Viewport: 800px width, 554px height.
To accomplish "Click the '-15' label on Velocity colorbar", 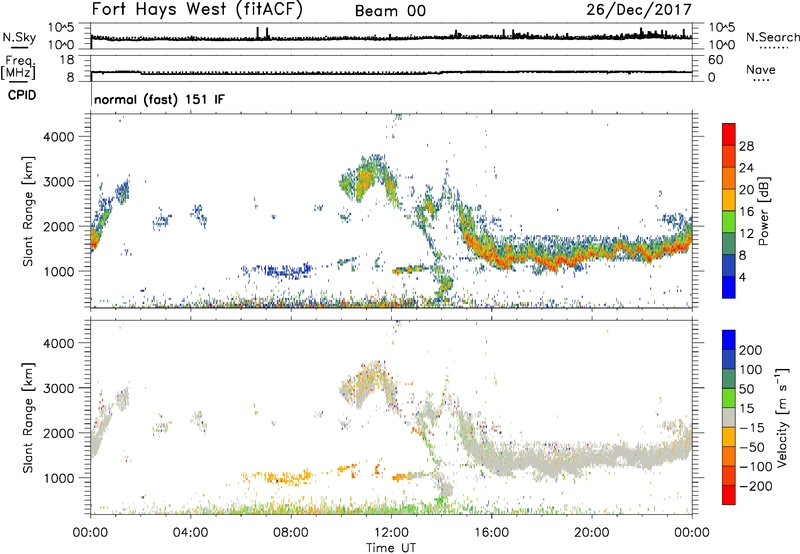I will tap(752, 428).
